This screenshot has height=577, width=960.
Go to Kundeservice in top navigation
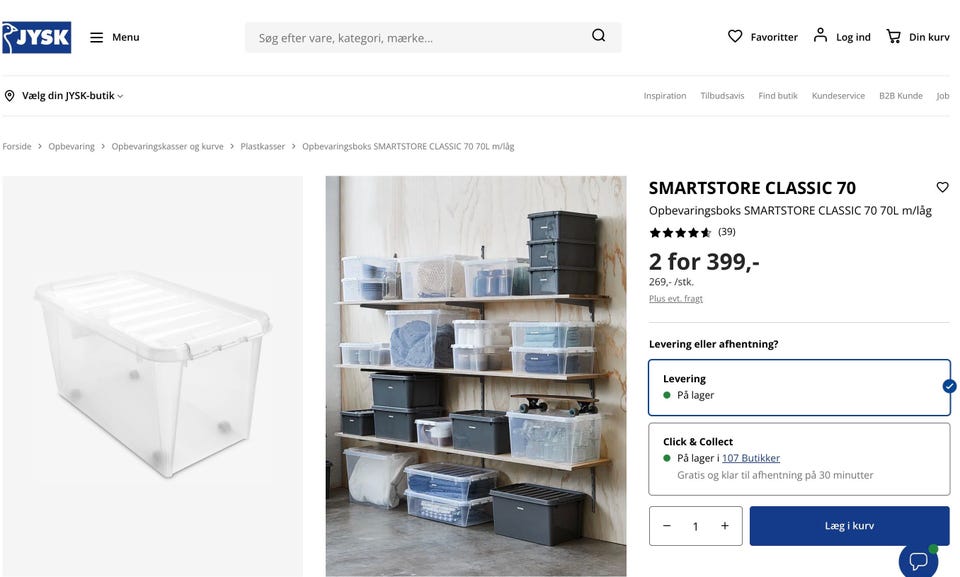pyautogui.click(x=838, y=96)
